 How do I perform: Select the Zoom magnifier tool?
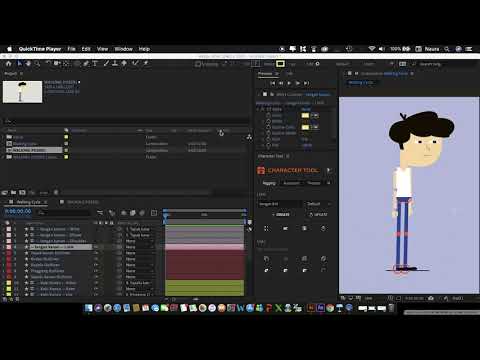tap(37, 63)
